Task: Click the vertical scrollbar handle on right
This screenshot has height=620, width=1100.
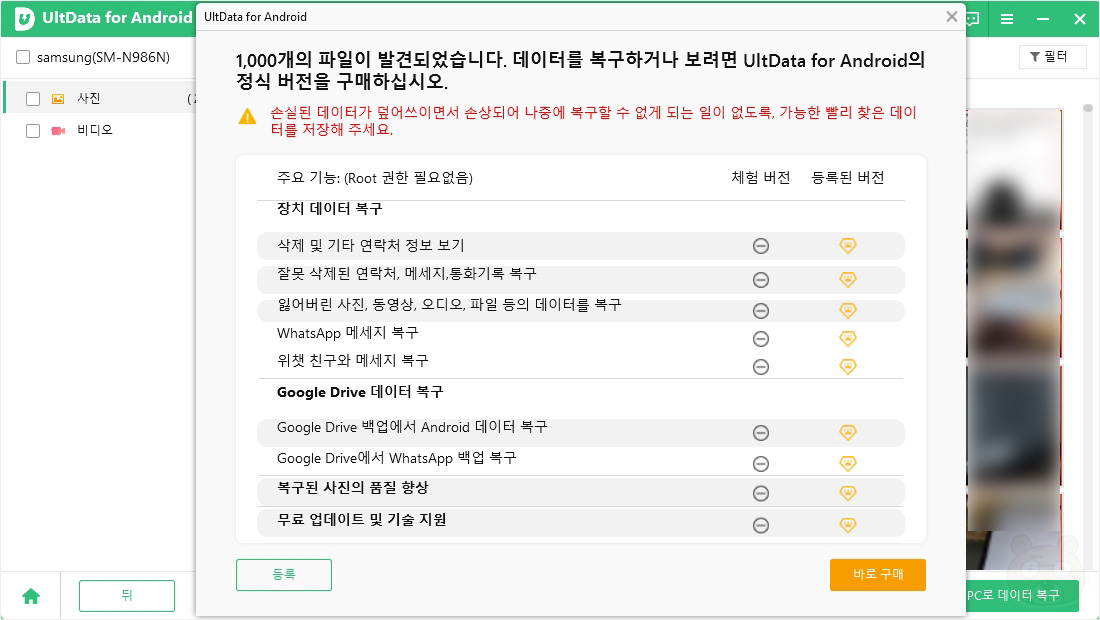Action: 1087,108
